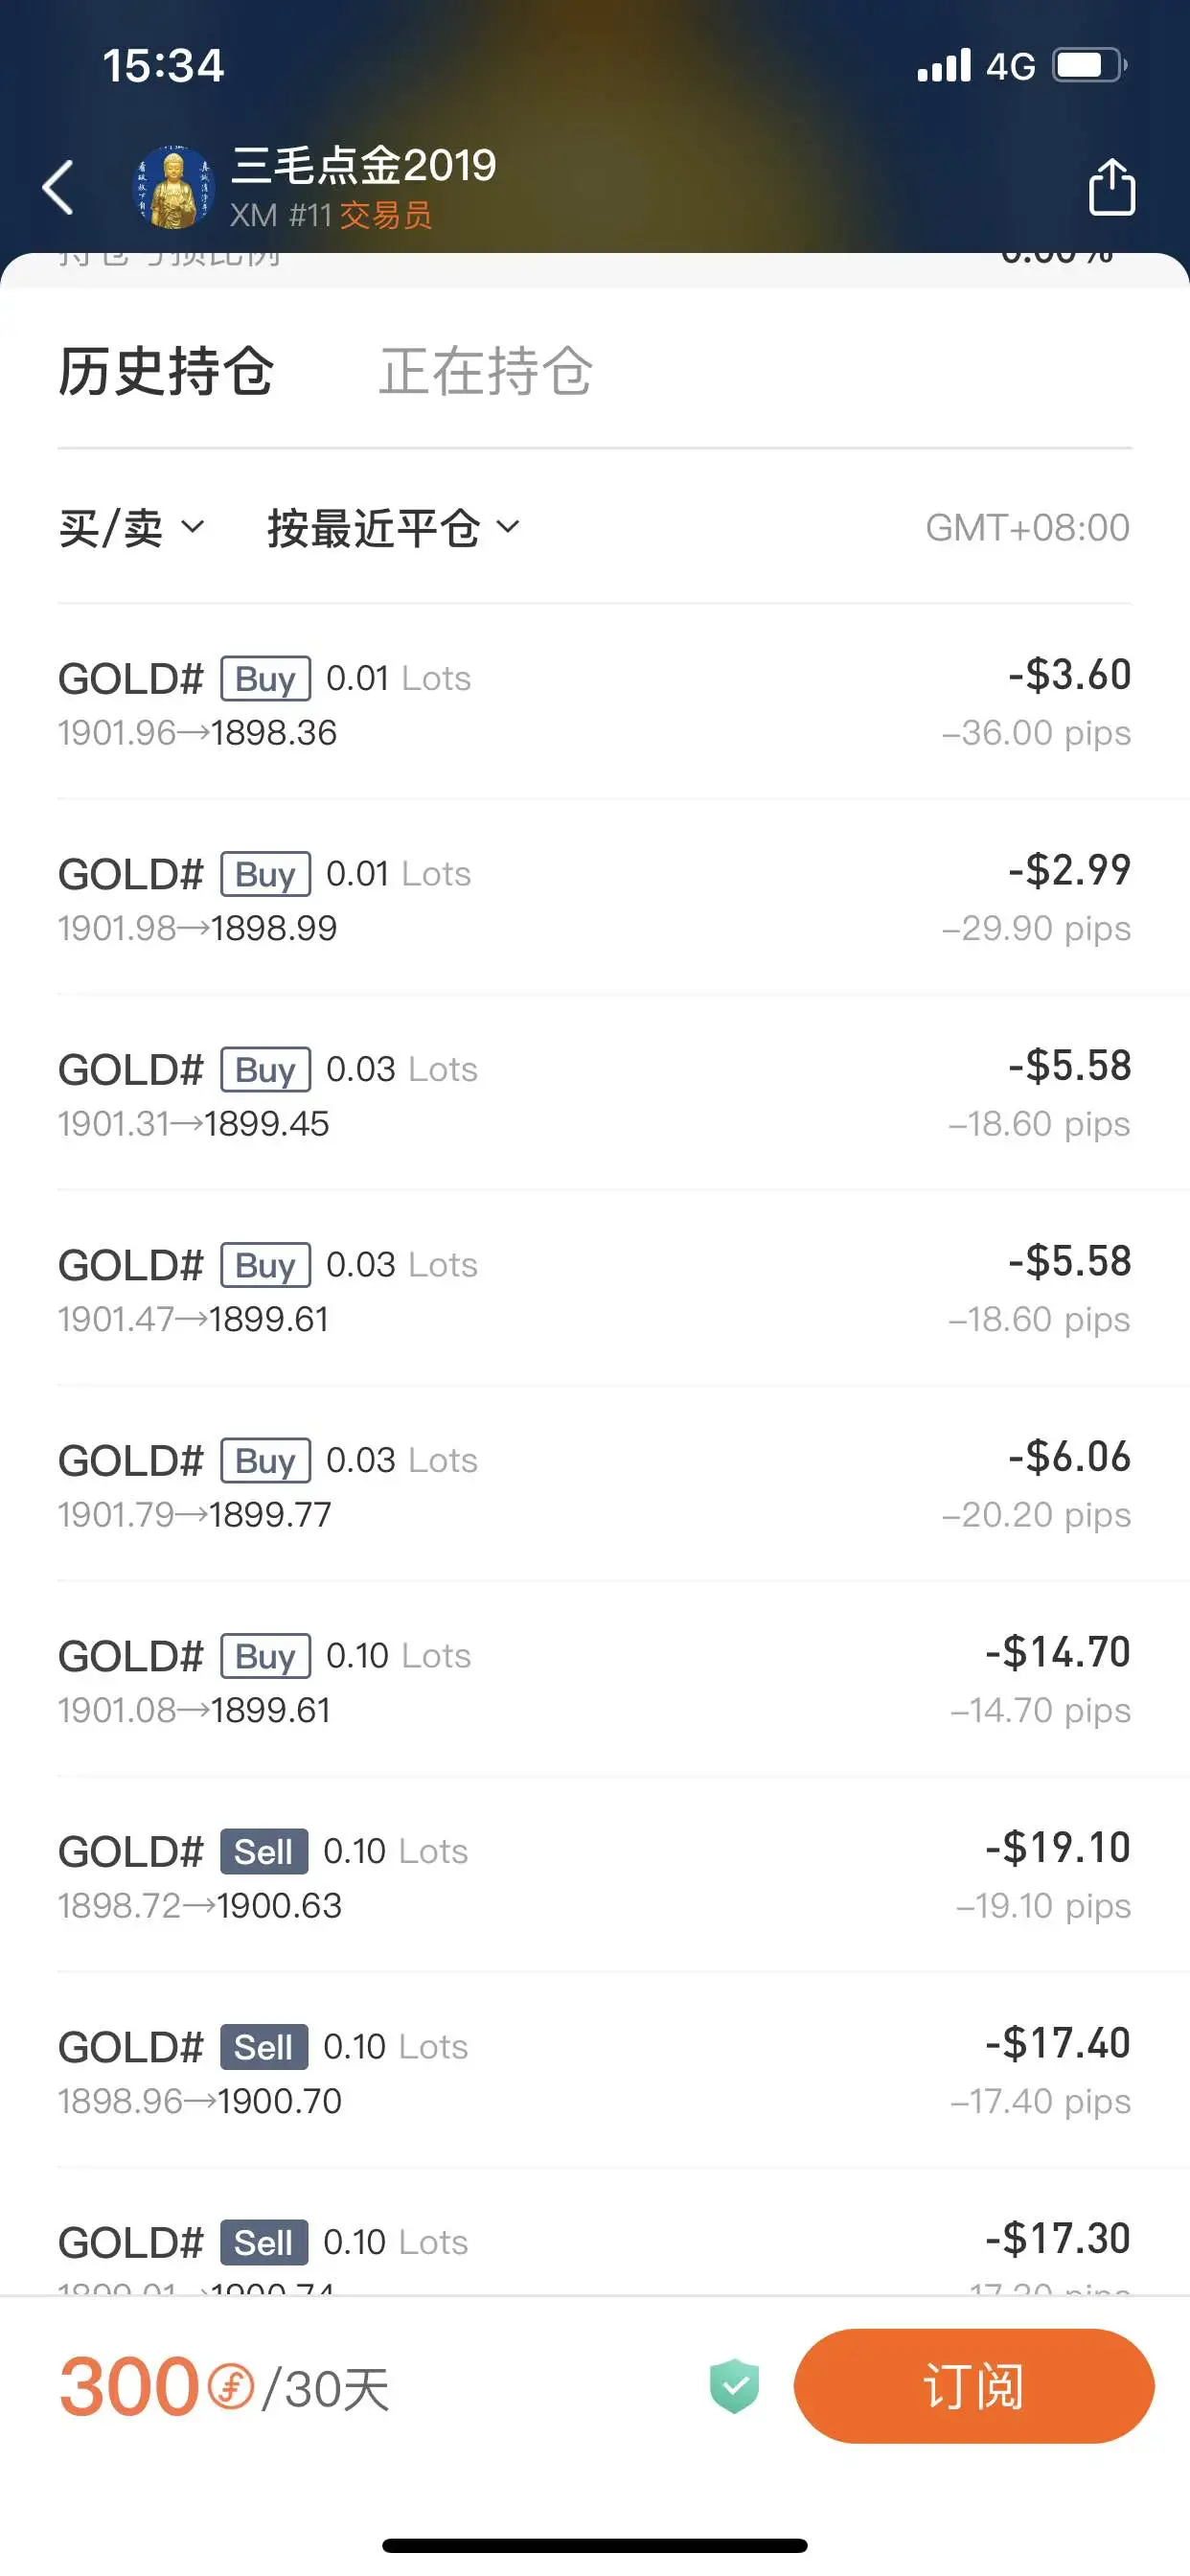1190x2576 pixels.
Task: Tap the back arrow icon
Action: click(x=58, y=187)
